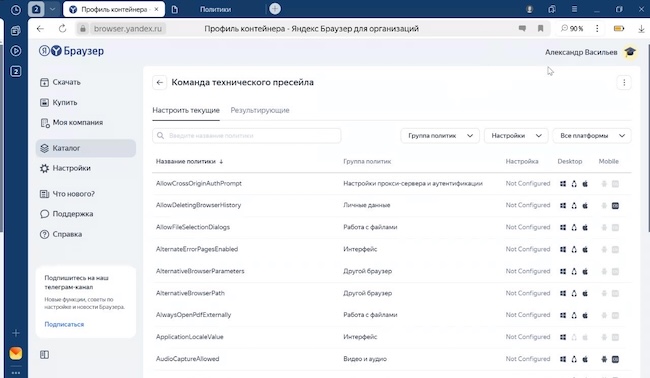The height and width of the screenshot is (378, 650).
Task: Click Android icon in AudioCaptureAllowed row
Action: pos(604,359)
